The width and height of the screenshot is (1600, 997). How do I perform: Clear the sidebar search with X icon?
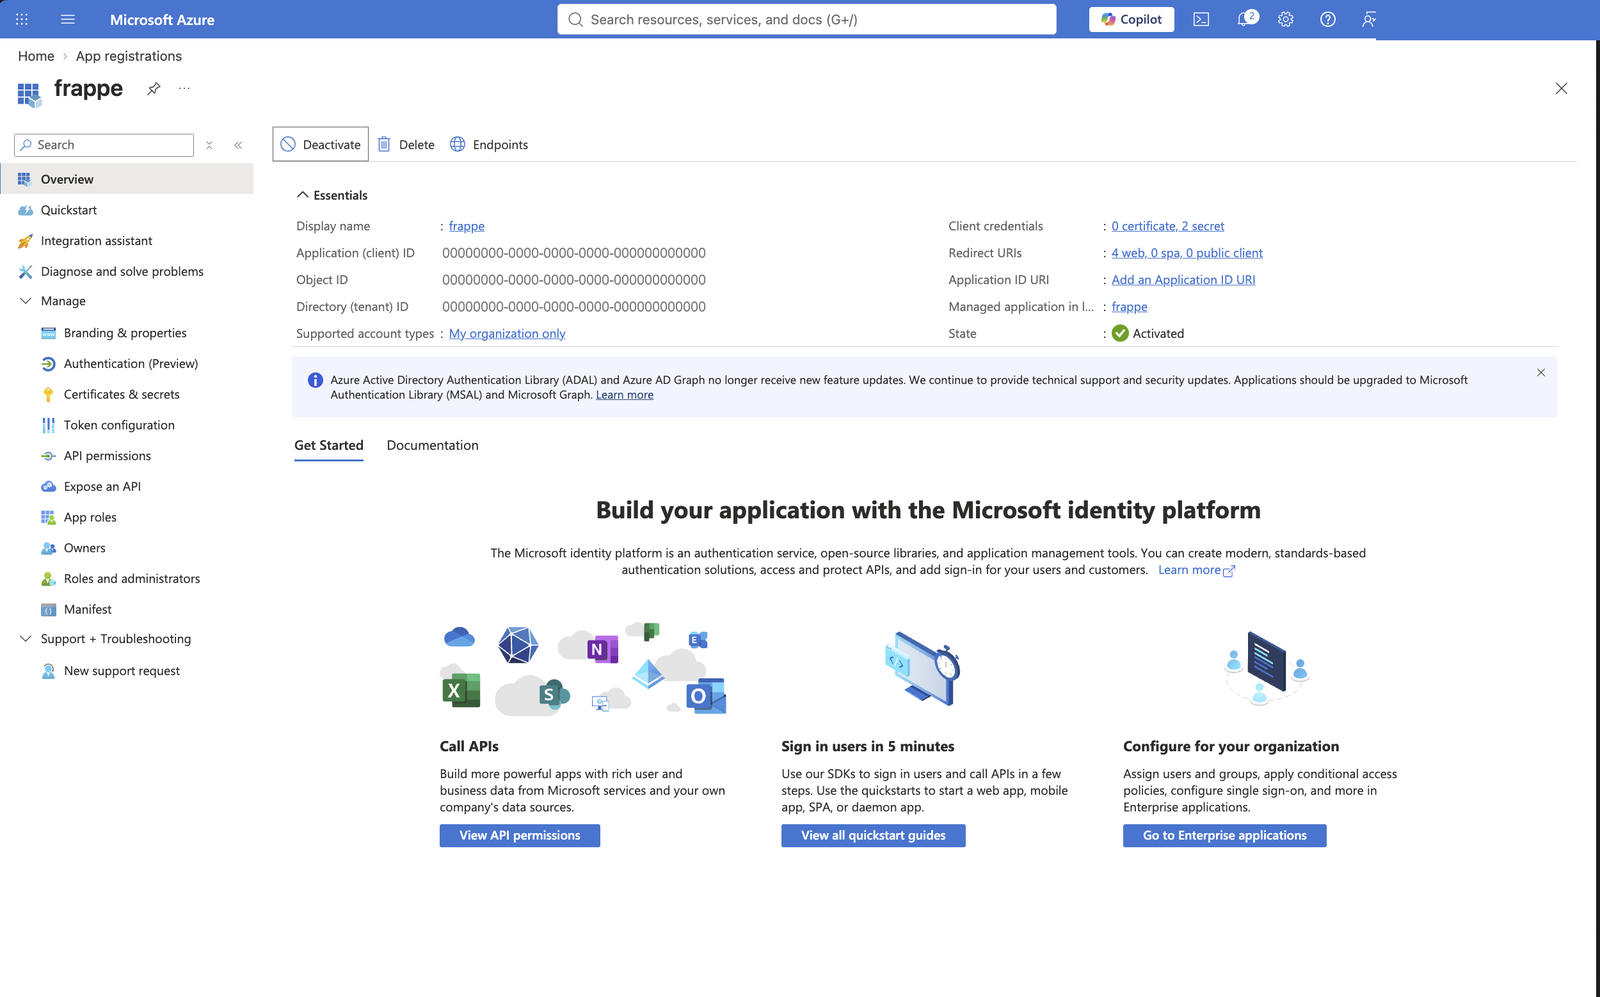[209, 145]
